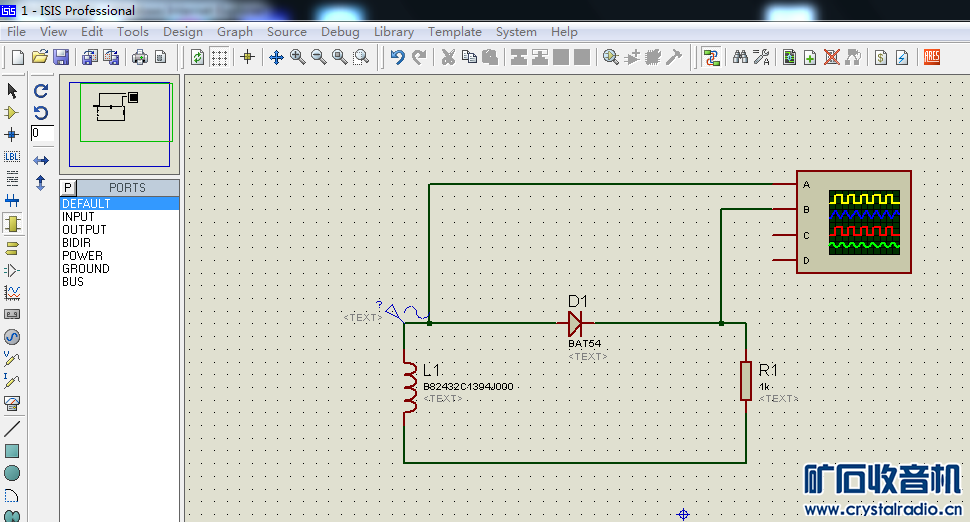Click the Search and Tag binoculars icon
Screen dimensions: 970x522
740,57
